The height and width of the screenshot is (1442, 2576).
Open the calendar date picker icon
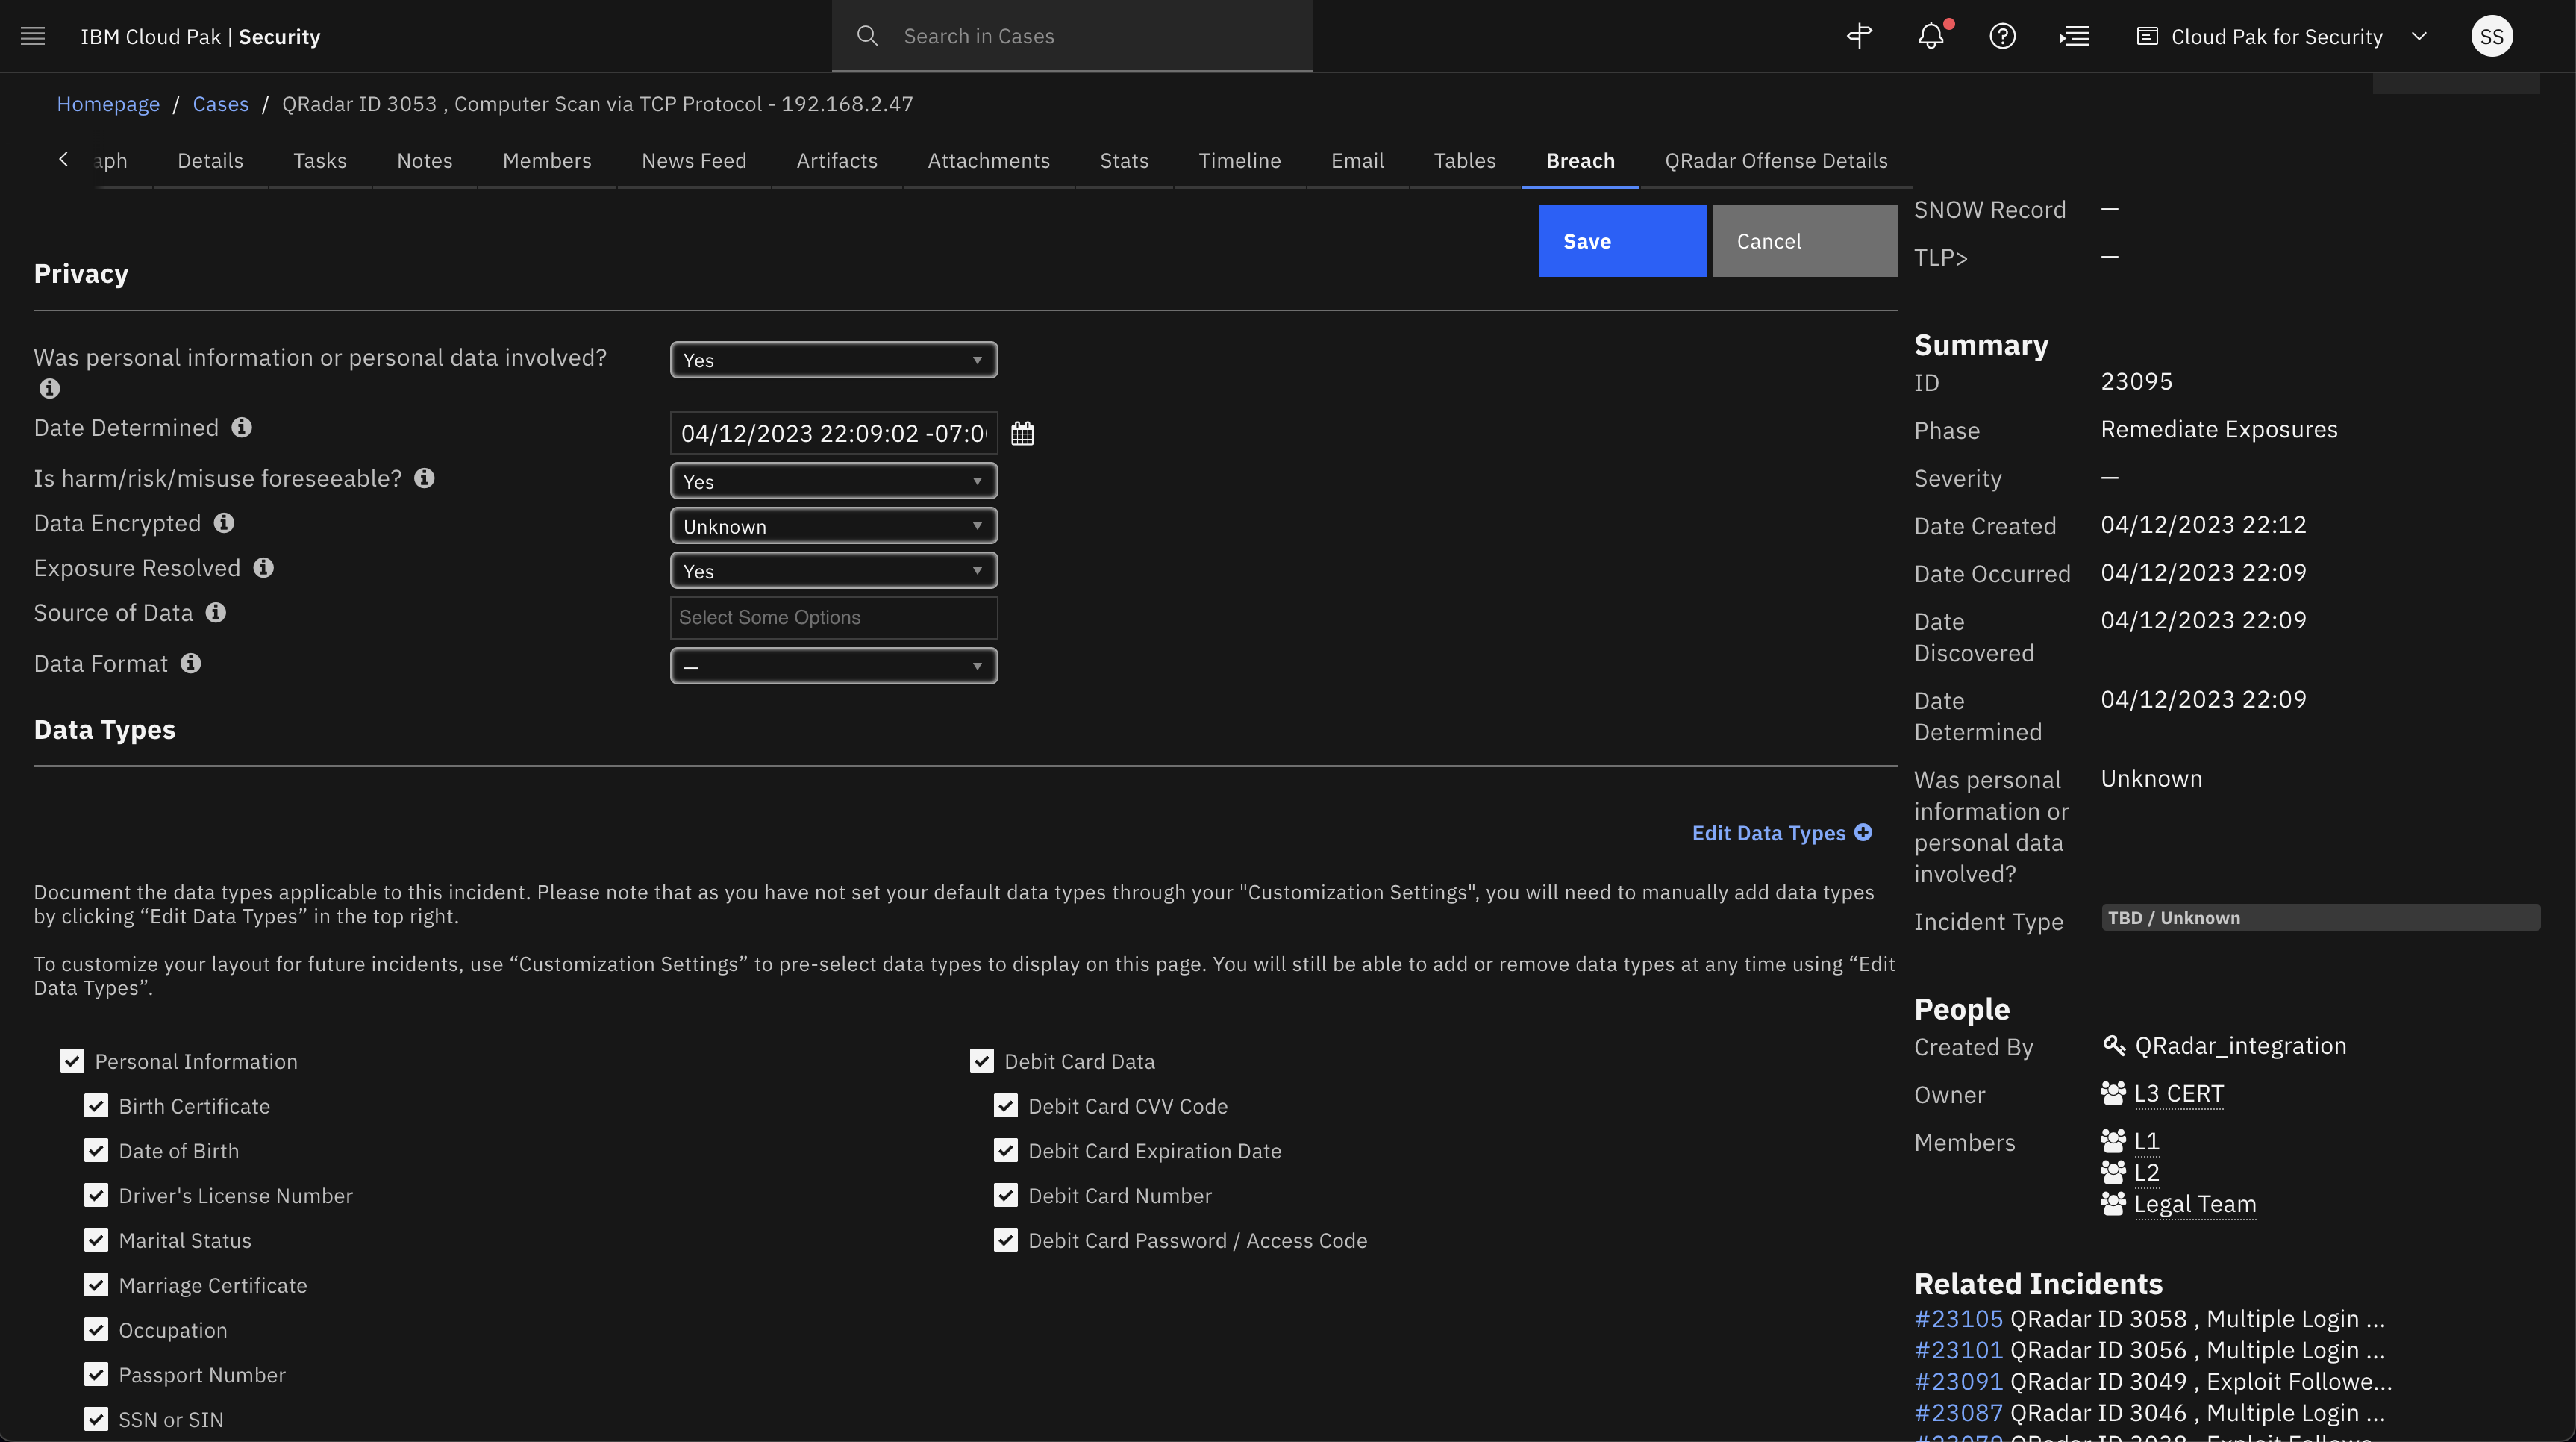tap(1022, 433)
